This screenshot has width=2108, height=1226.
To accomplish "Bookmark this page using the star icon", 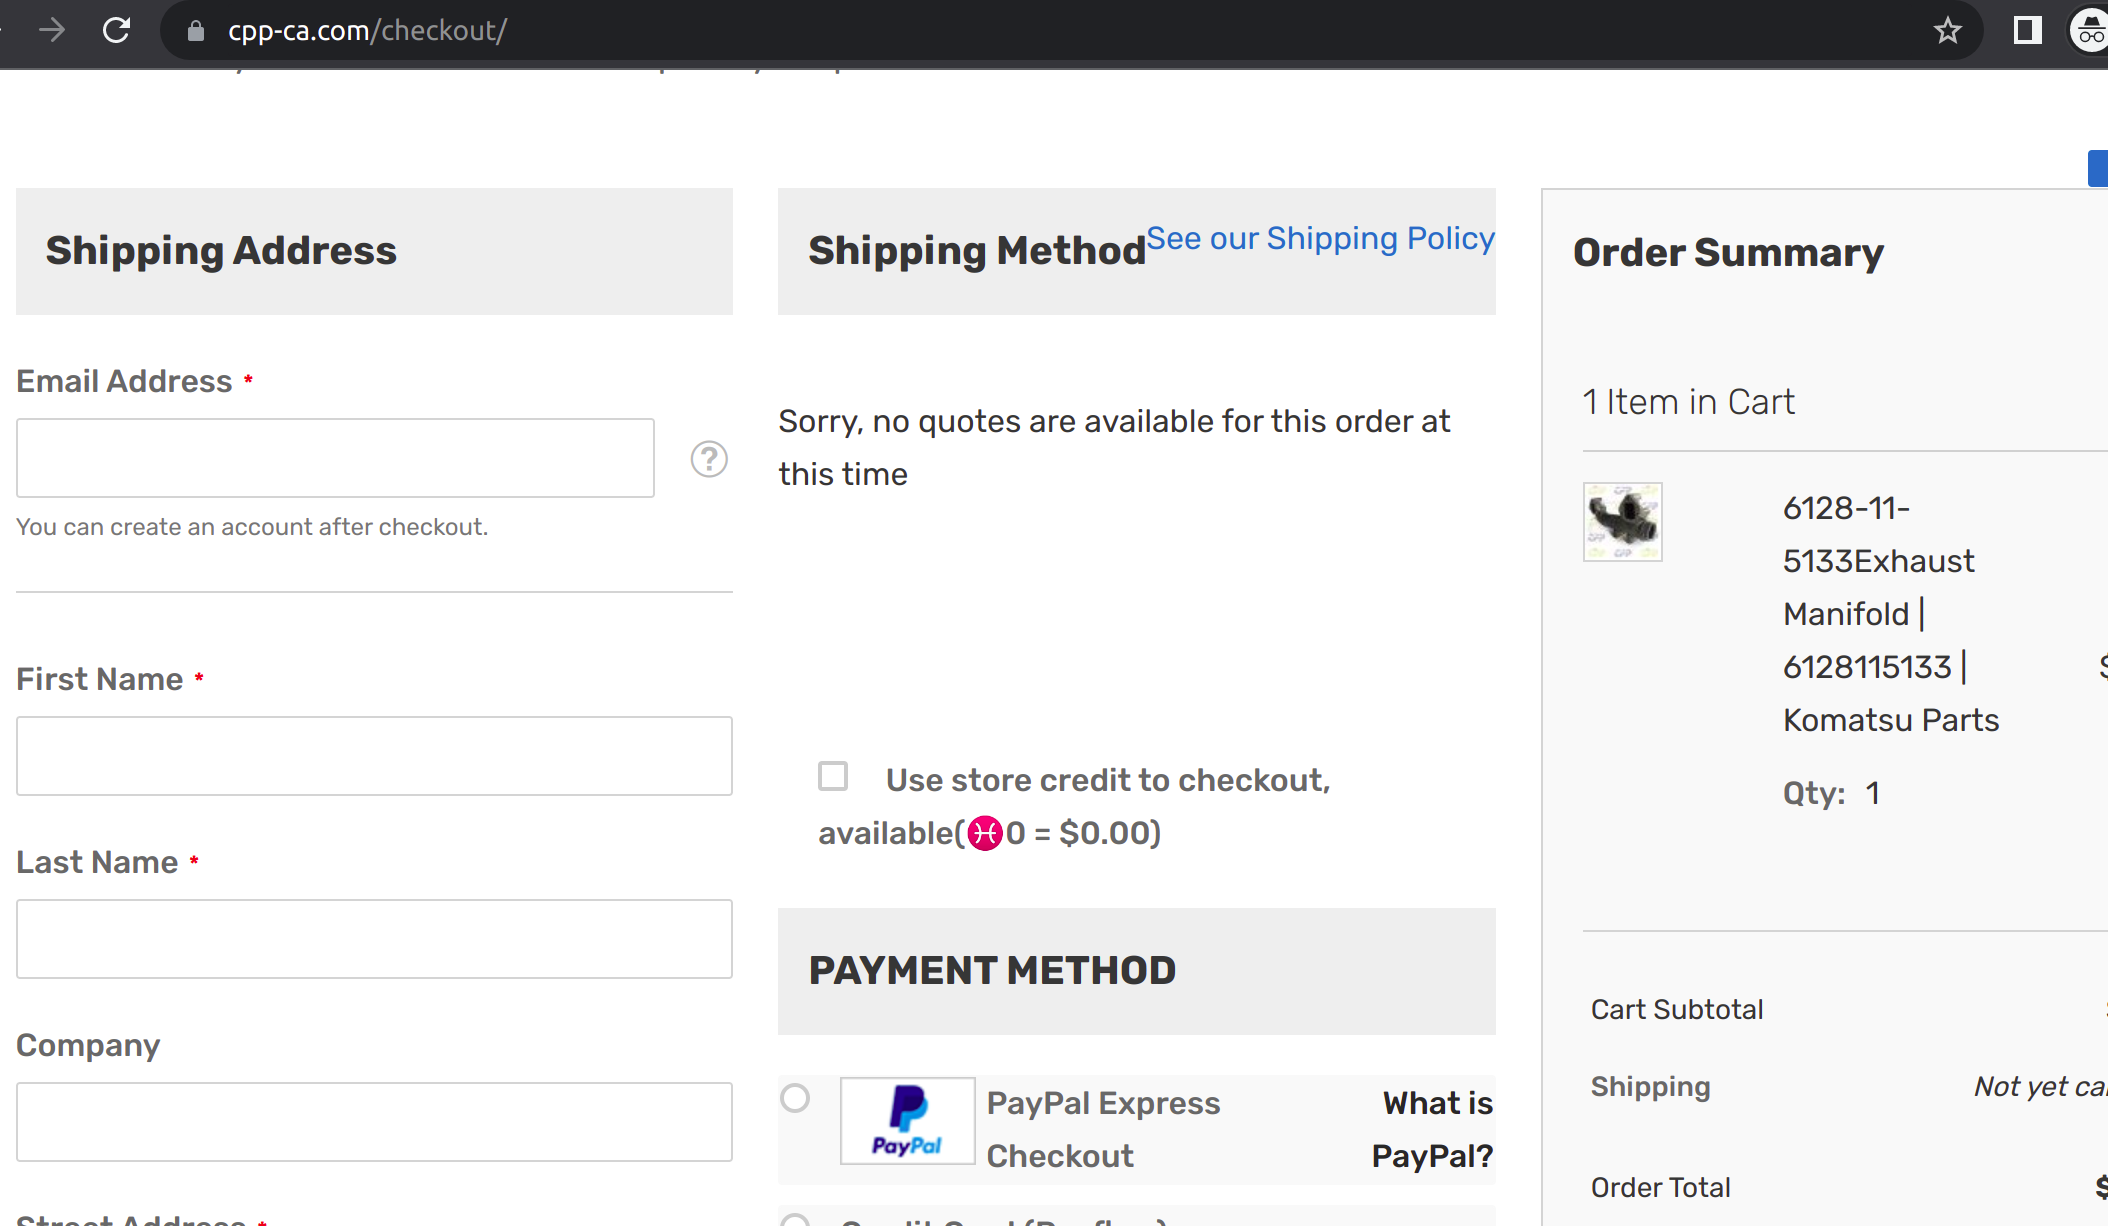I will [1947, 30].
